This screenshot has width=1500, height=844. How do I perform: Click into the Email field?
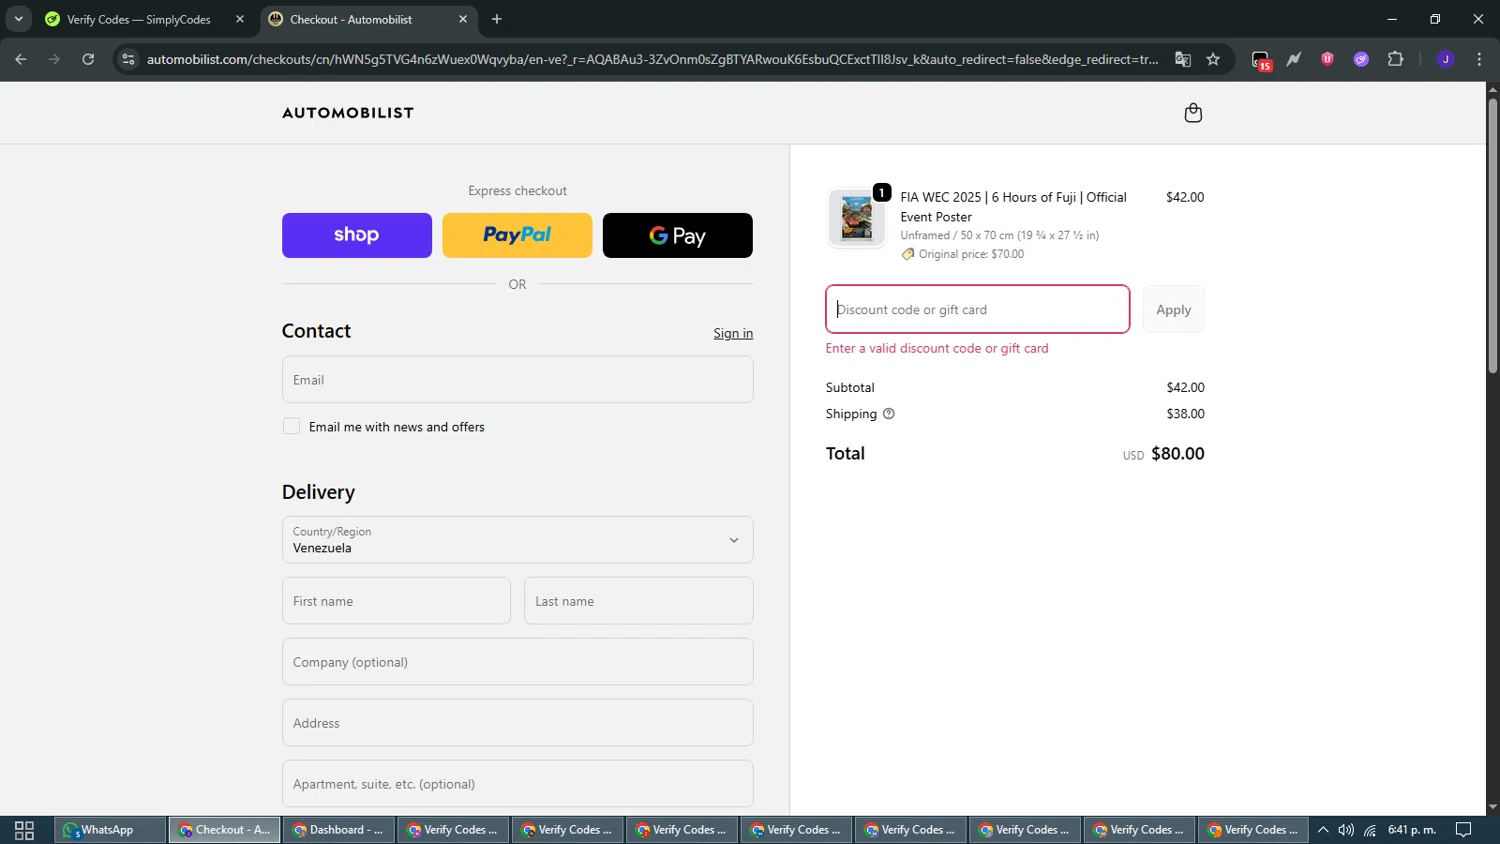[x=517, y=380]
